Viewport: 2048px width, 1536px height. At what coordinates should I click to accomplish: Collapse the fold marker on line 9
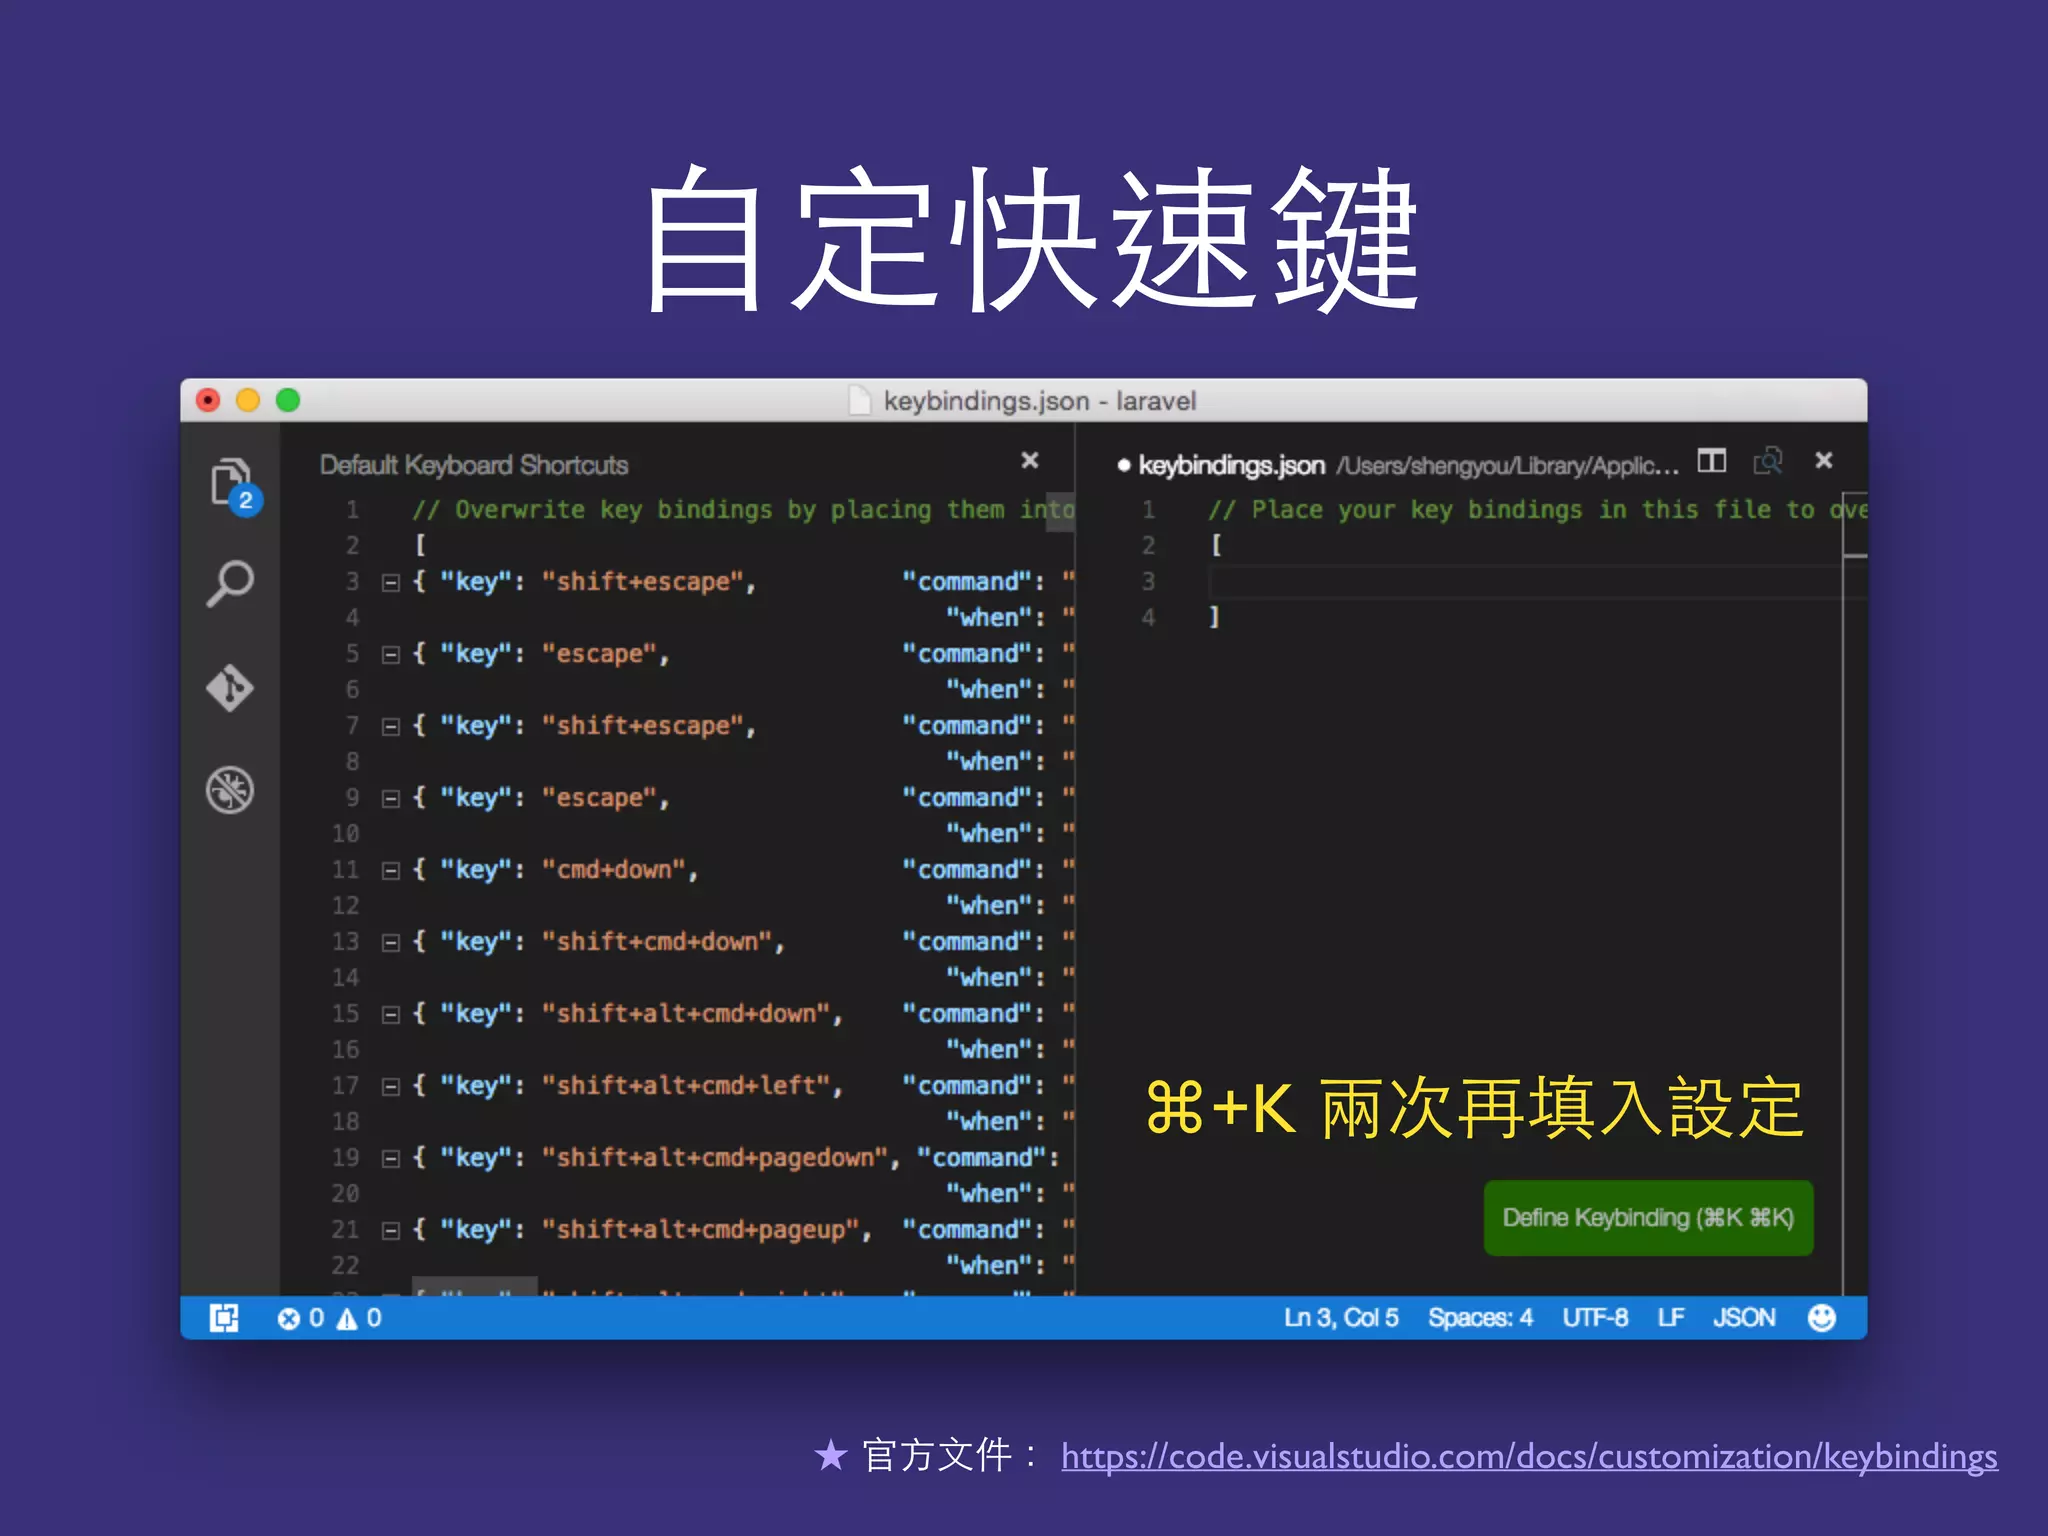pyautogui.click(x=391, y=799)
